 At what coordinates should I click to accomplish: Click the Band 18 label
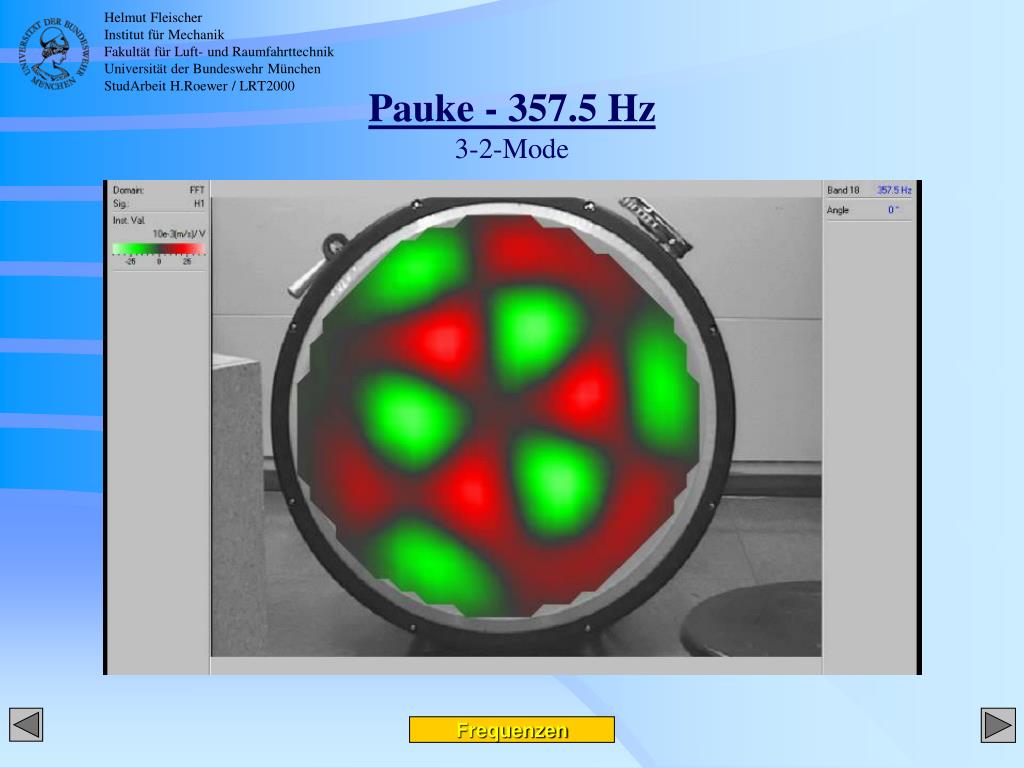click(843, 190)
